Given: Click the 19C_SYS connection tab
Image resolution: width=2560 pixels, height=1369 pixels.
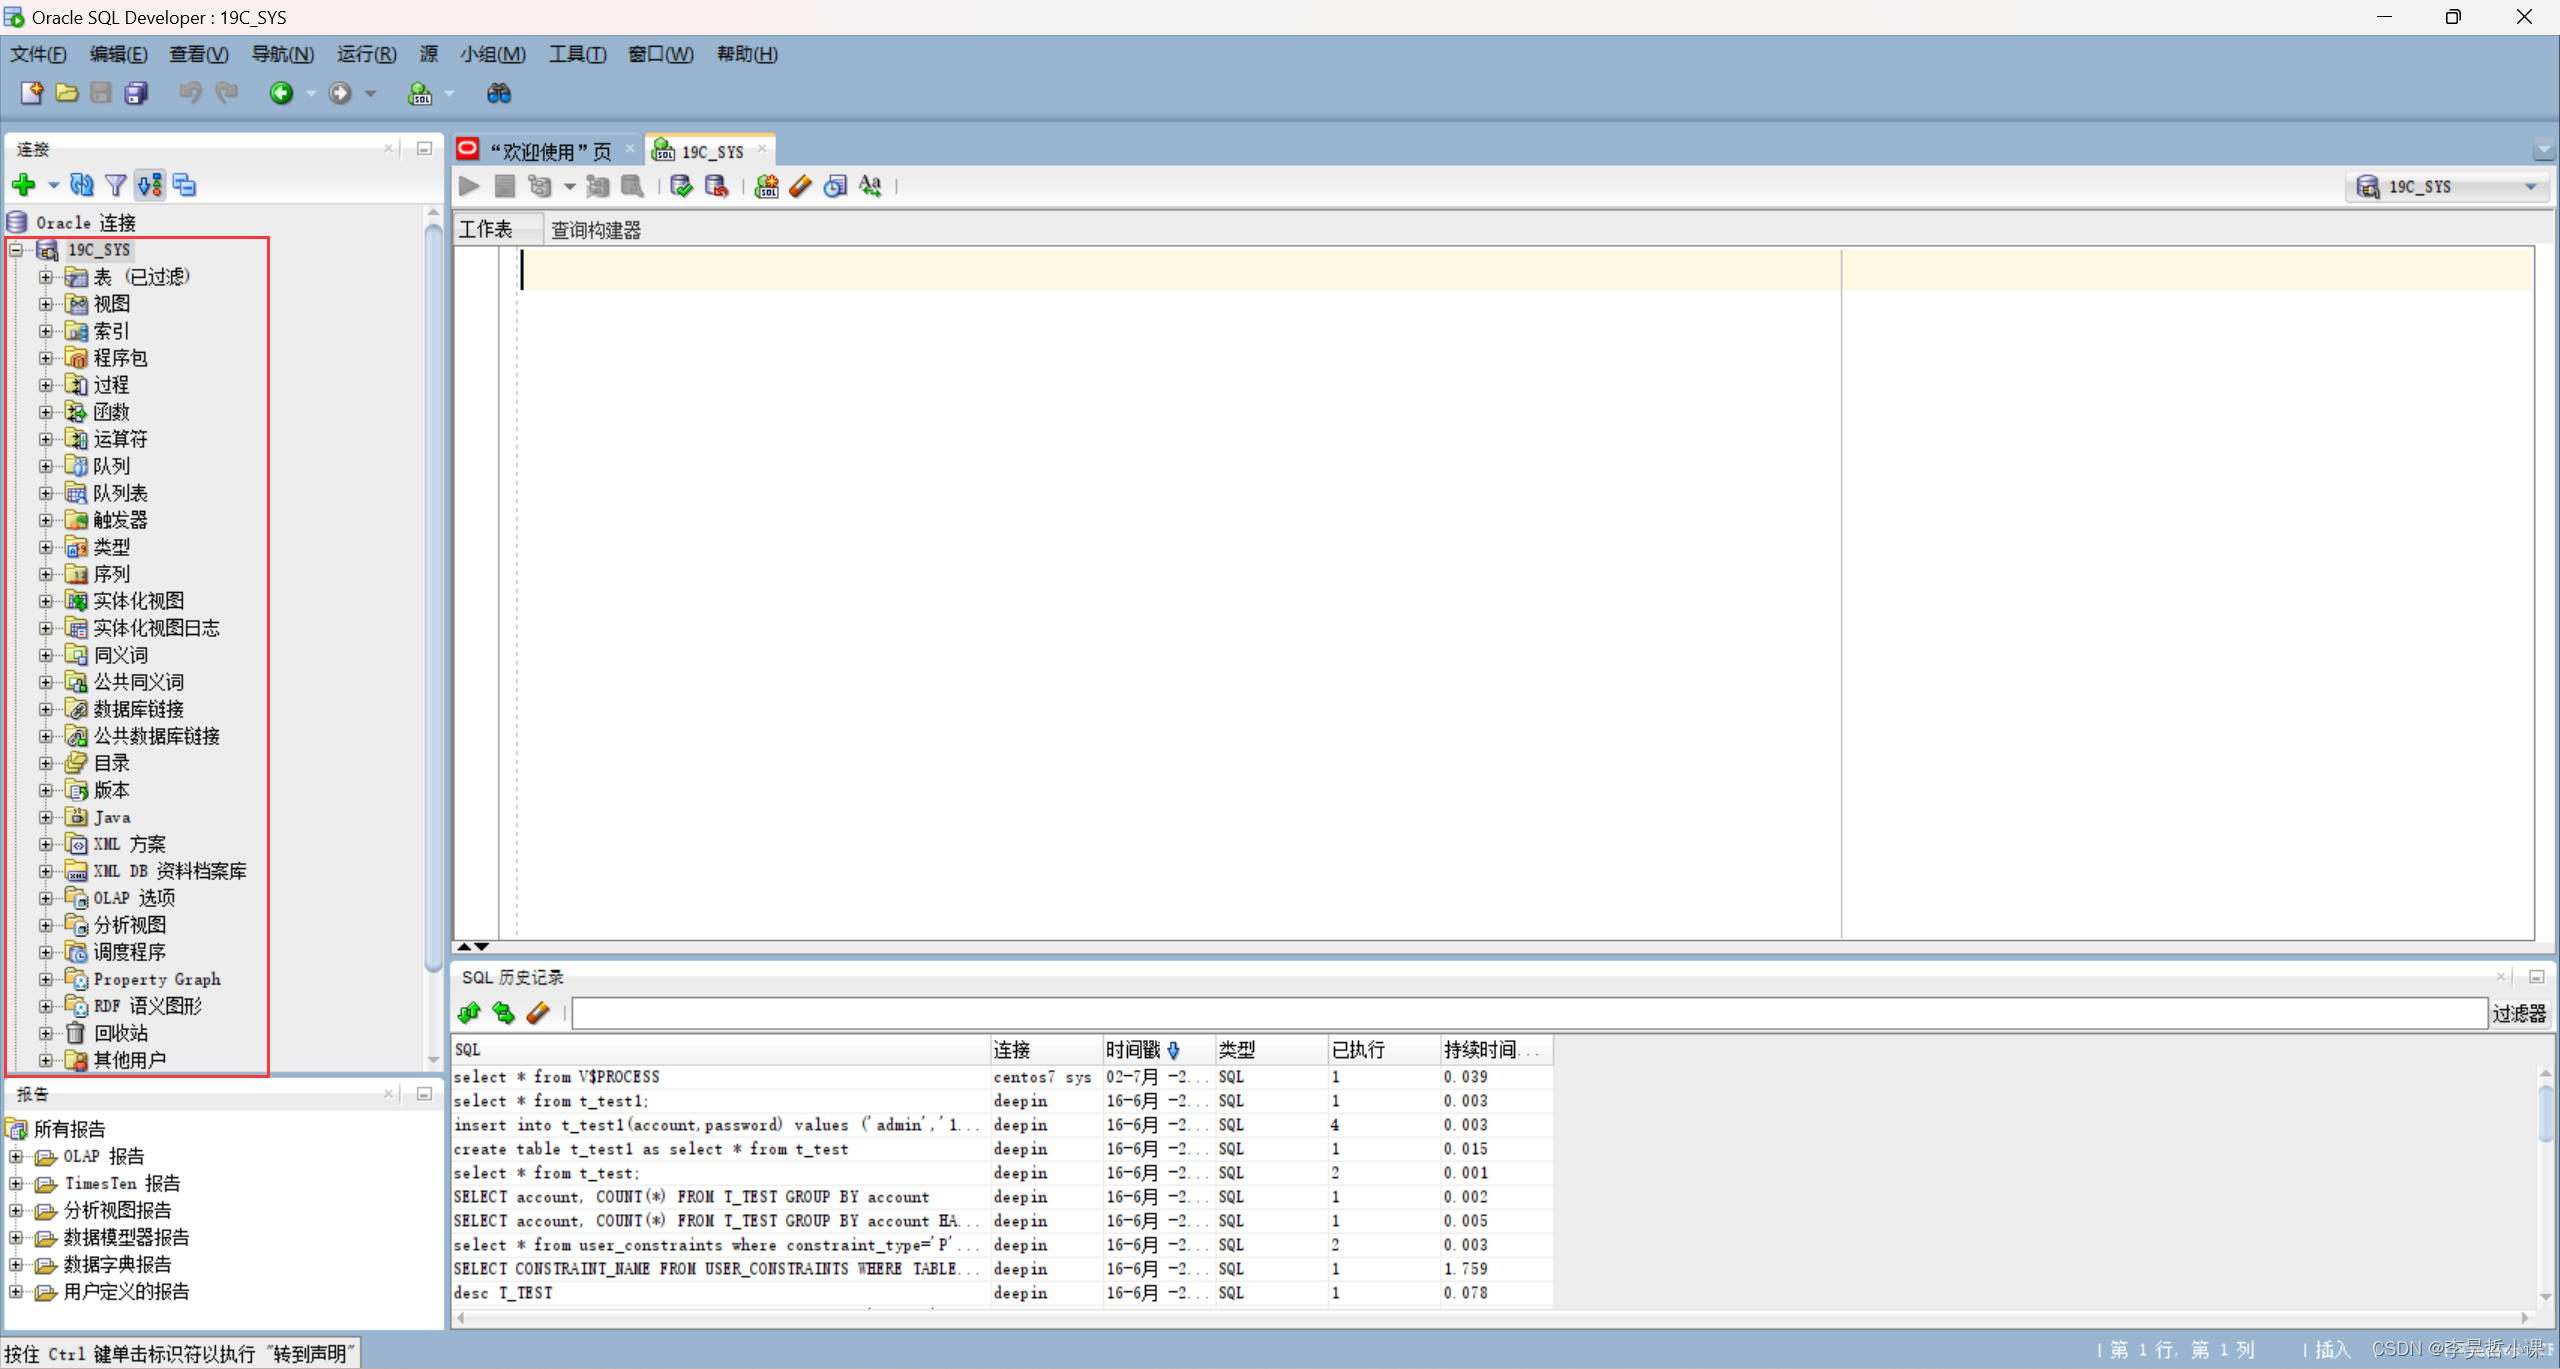Looking at the screenshot, I should click(709, 149).
